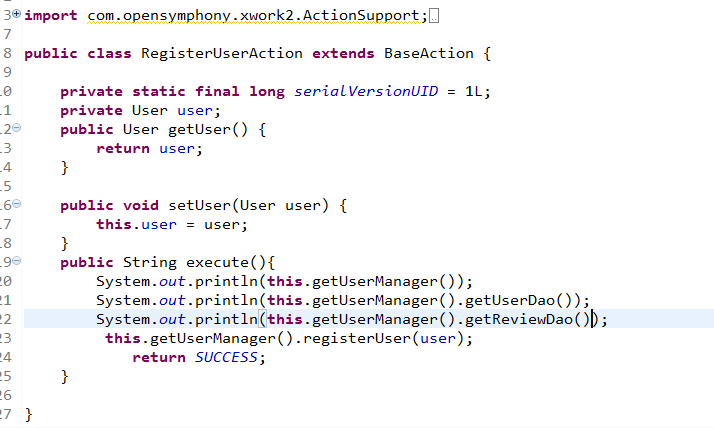Click execute() in the method declaration
Image resolution: width=714 pixels, height=428 pixels.
click(x=226, y=263)
